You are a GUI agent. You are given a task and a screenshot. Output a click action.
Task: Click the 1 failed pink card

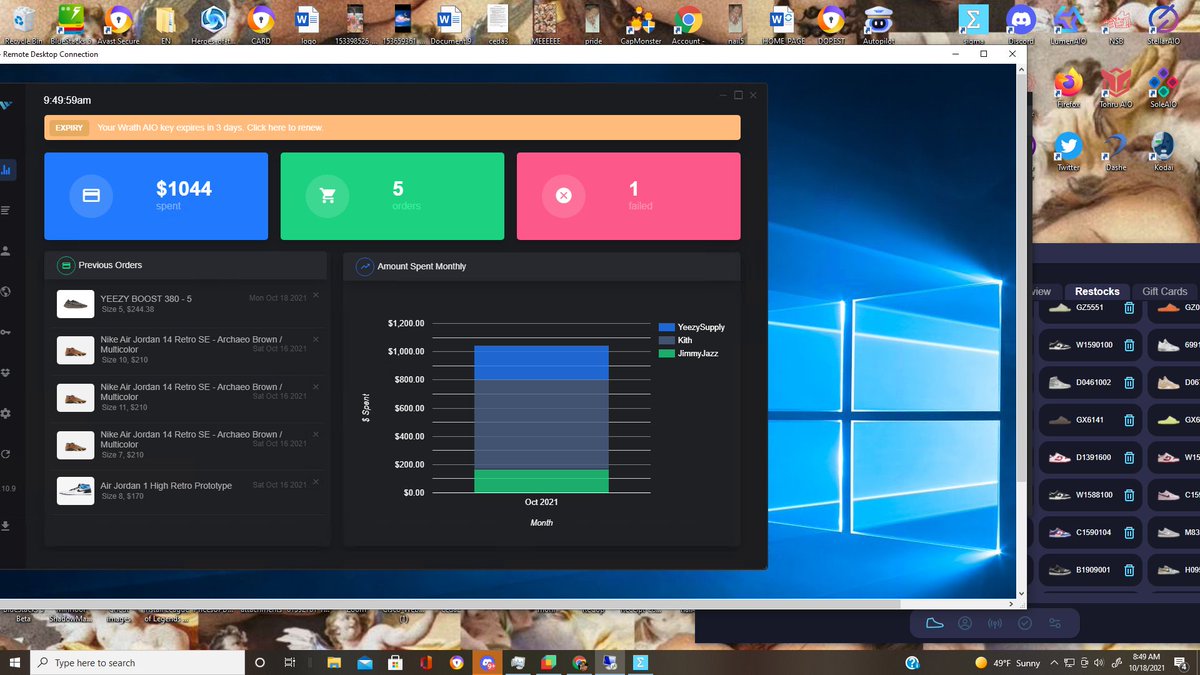pyautogui.click(x=628, y=196)
